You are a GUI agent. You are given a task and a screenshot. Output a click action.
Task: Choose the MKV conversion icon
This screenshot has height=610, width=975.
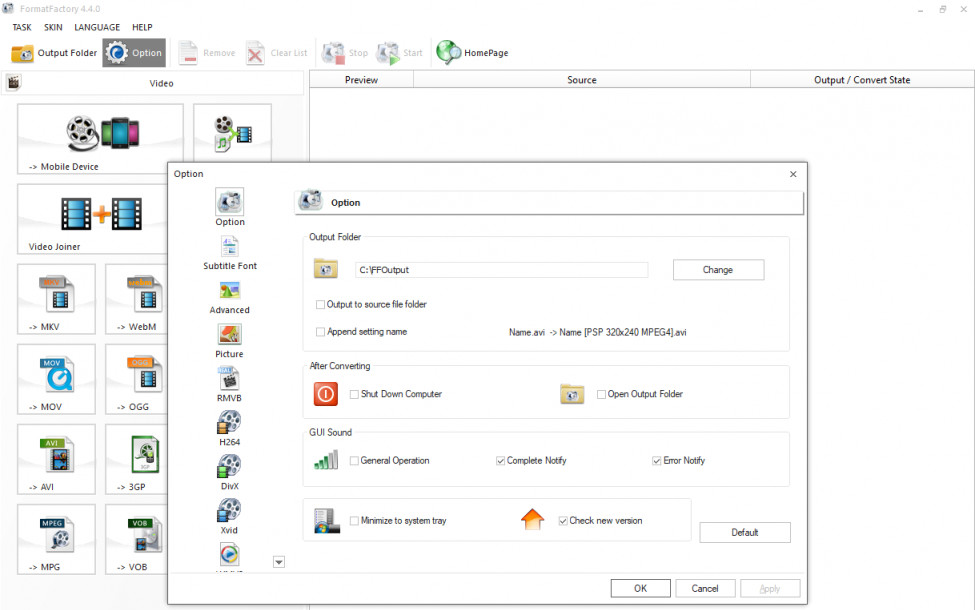pos(57,299)
